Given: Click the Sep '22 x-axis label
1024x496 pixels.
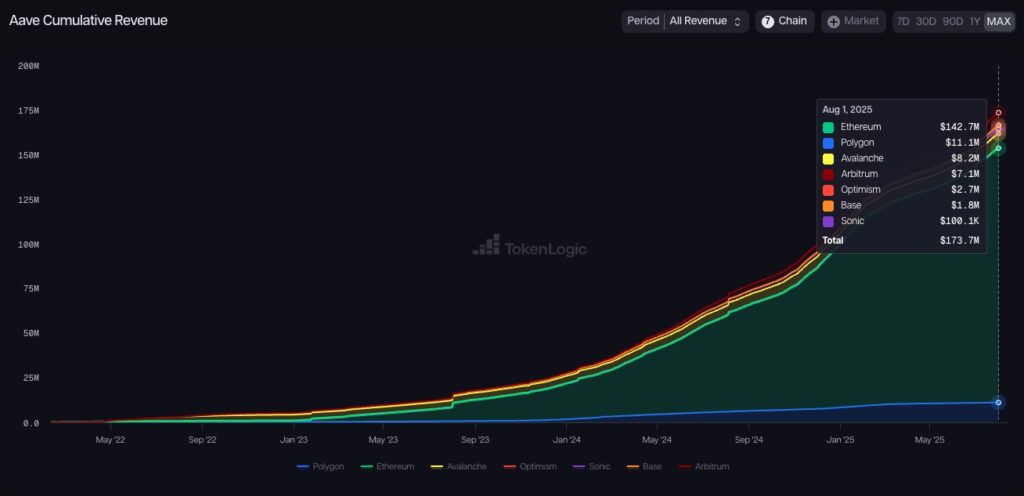Looking at the screenshot, I should tap(202, 440).
